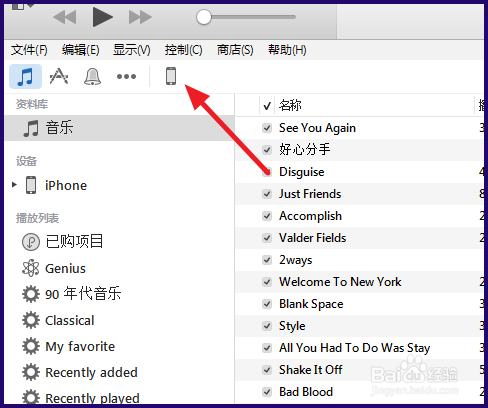Select the song Disguise

click(x=302, y=172)
